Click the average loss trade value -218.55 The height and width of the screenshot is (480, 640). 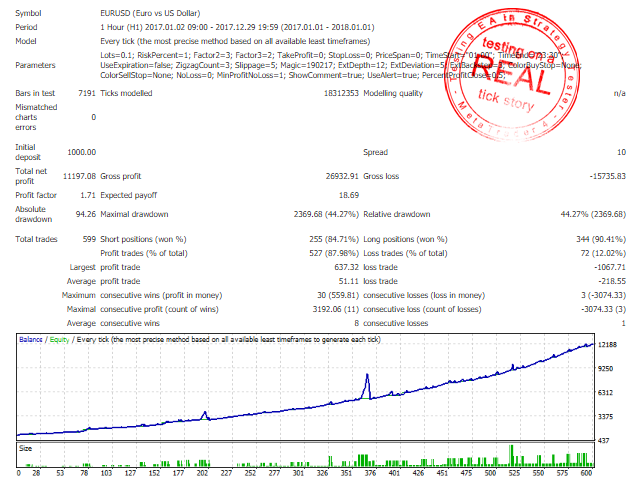(x=612, y=281)
